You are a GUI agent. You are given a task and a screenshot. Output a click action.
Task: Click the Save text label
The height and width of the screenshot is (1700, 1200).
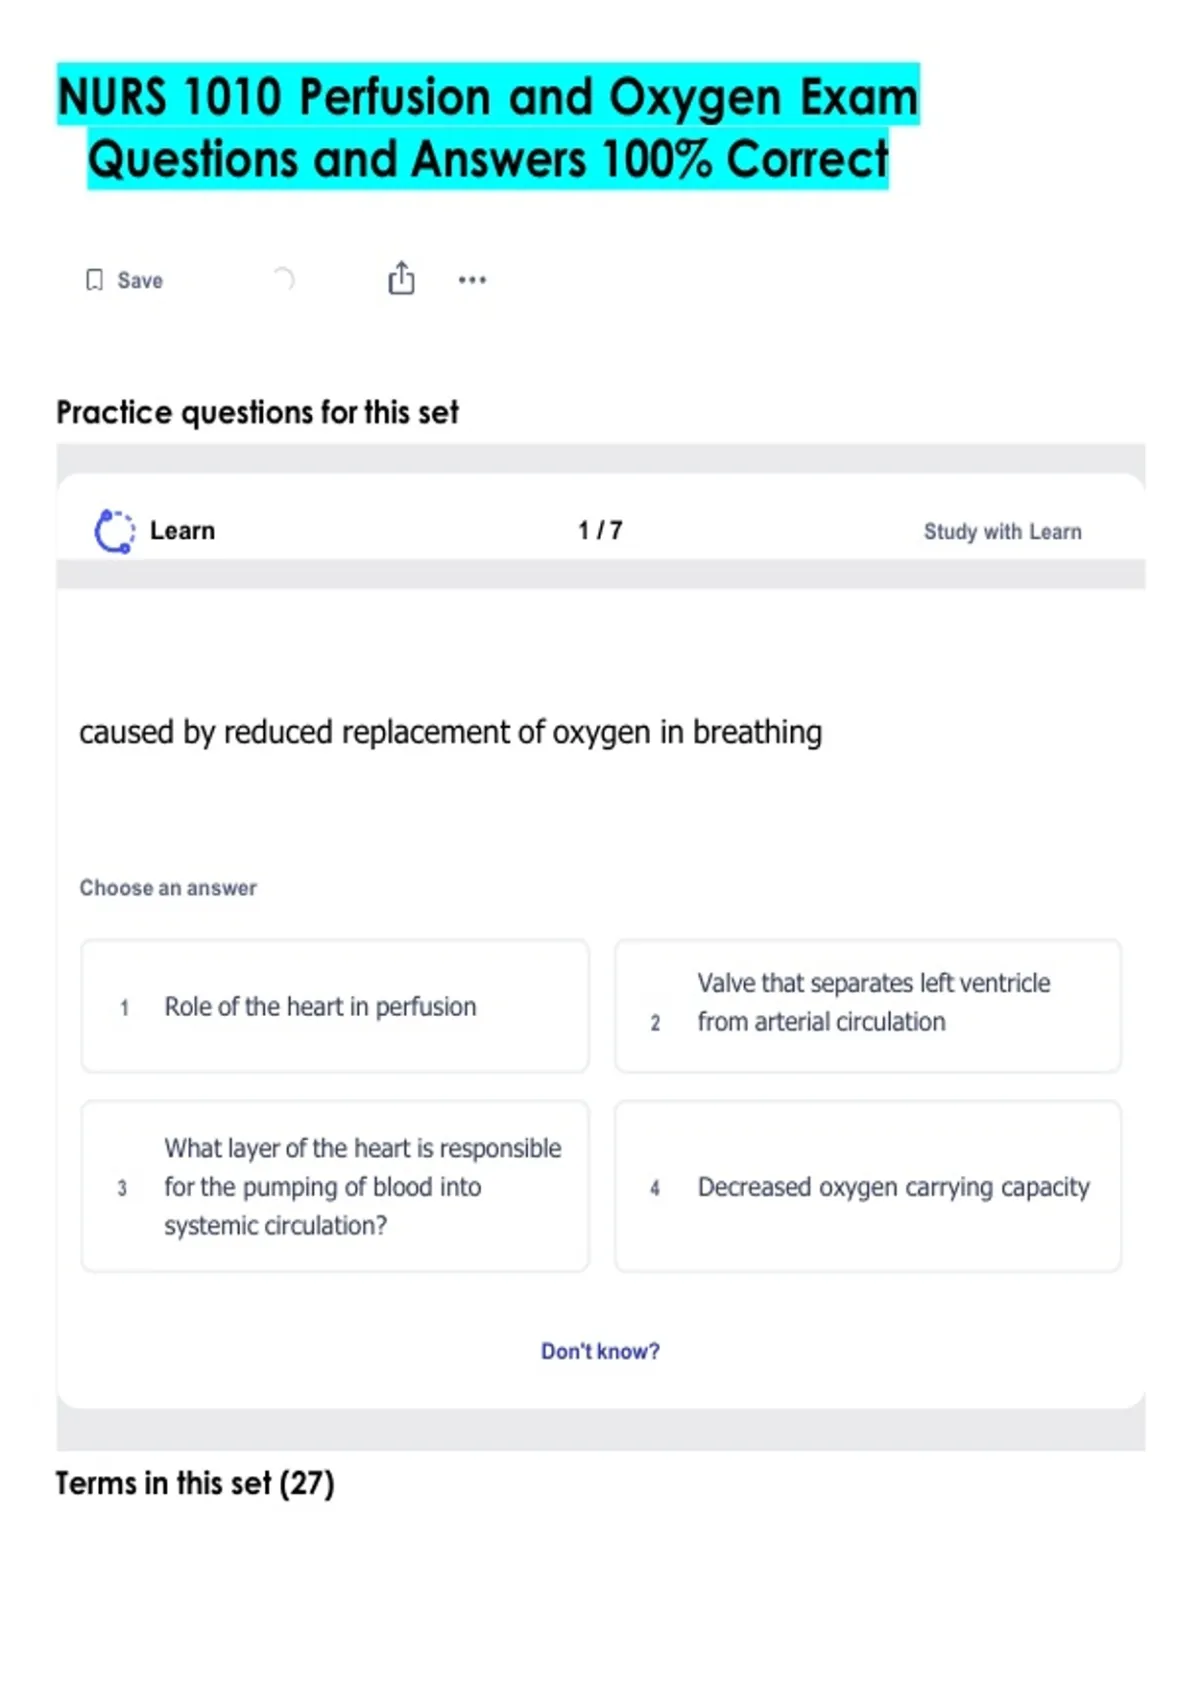[x=140, y=281]
